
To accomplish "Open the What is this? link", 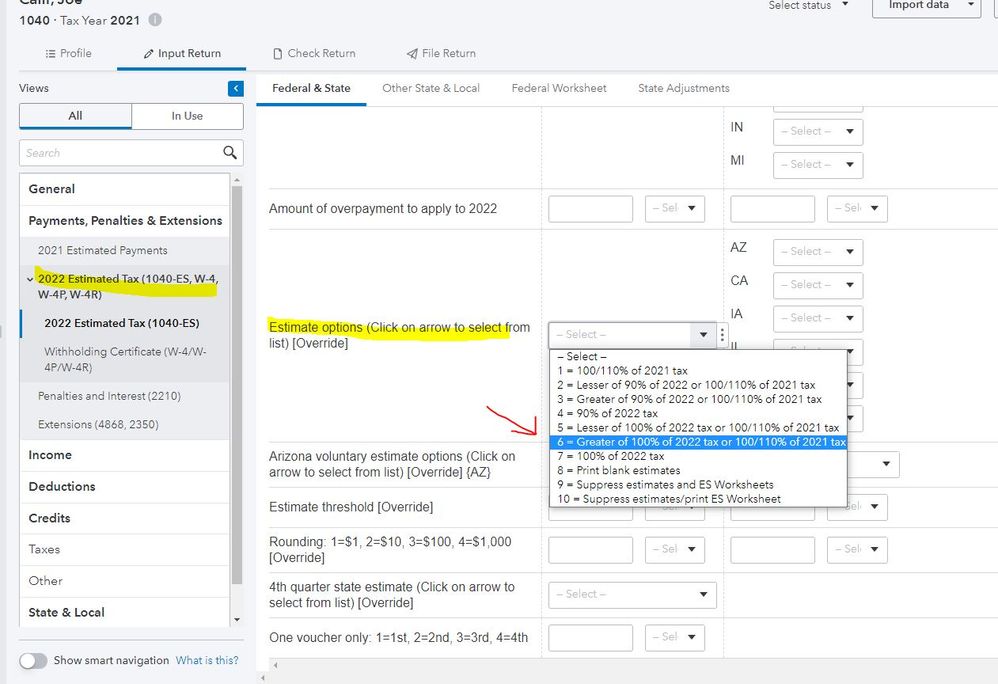I will (x=207, y=660).
